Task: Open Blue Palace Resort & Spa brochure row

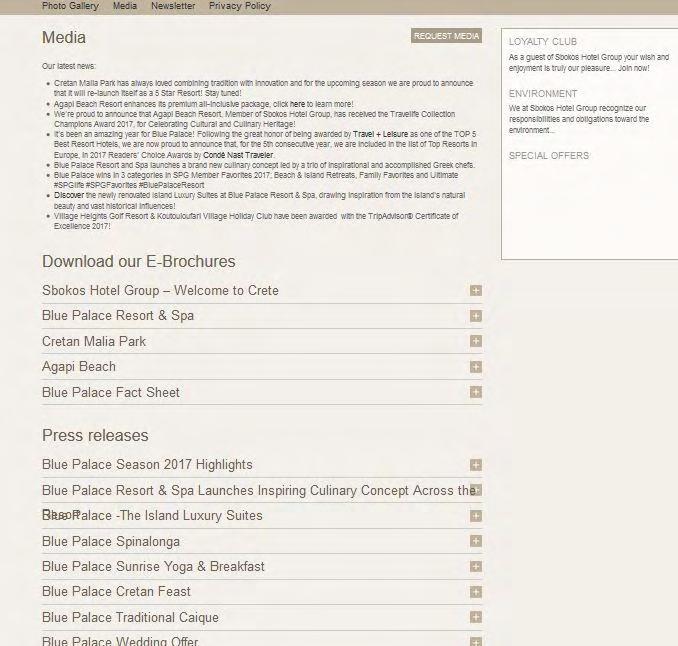Action: click(262, 316)
